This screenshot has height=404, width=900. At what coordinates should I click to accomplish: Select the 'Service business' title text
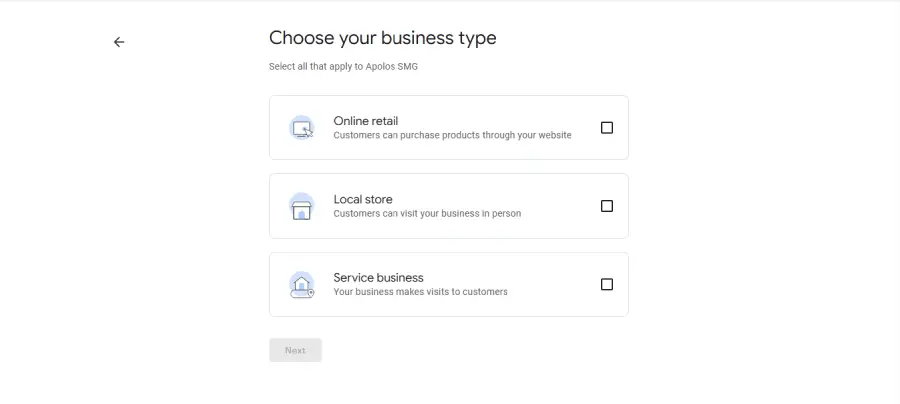click(378, 278)
